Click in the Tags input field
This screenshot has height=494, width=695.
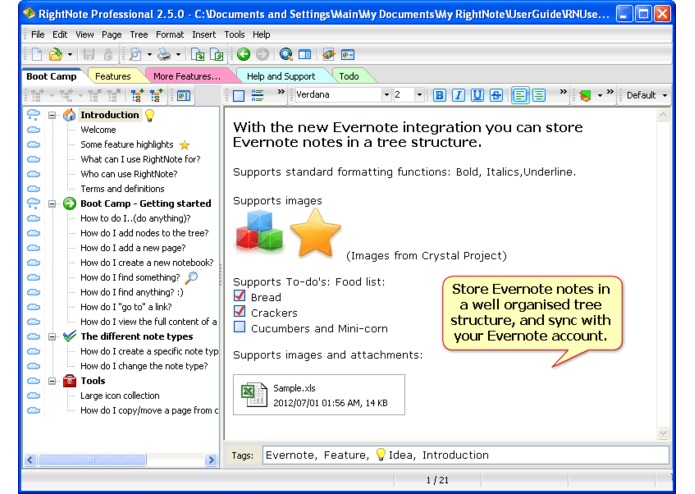[x=465, y=455]
